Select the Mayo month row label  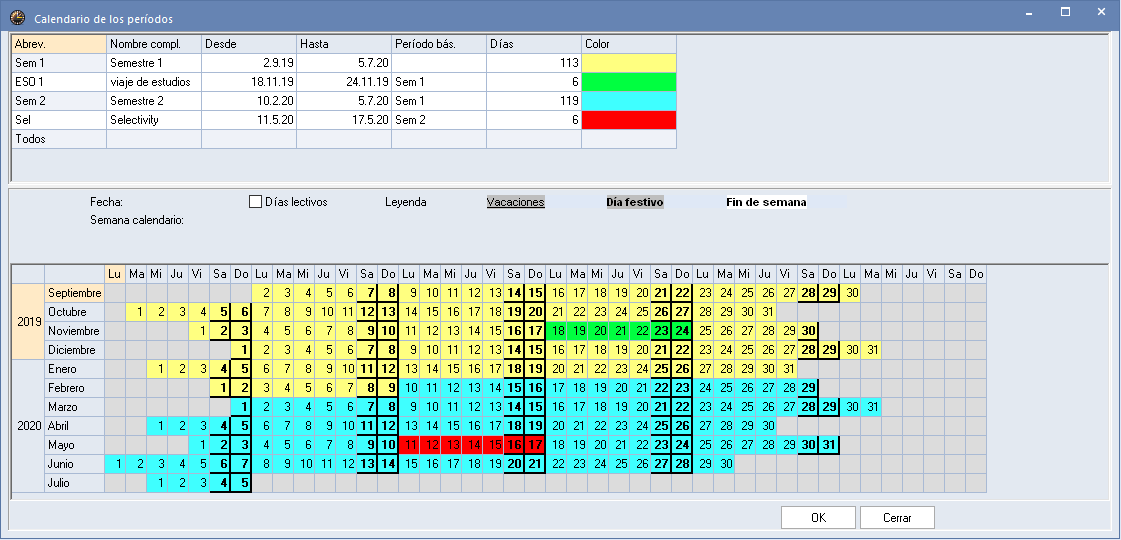74,445
